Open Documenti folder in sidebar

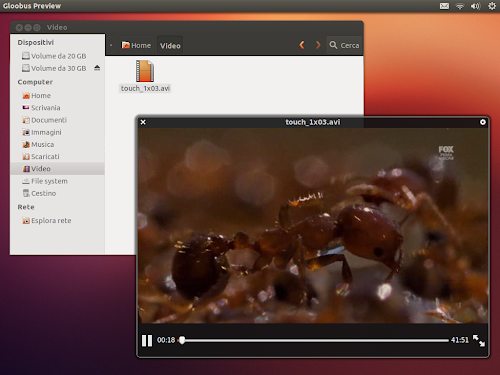(x=57, y=120)
